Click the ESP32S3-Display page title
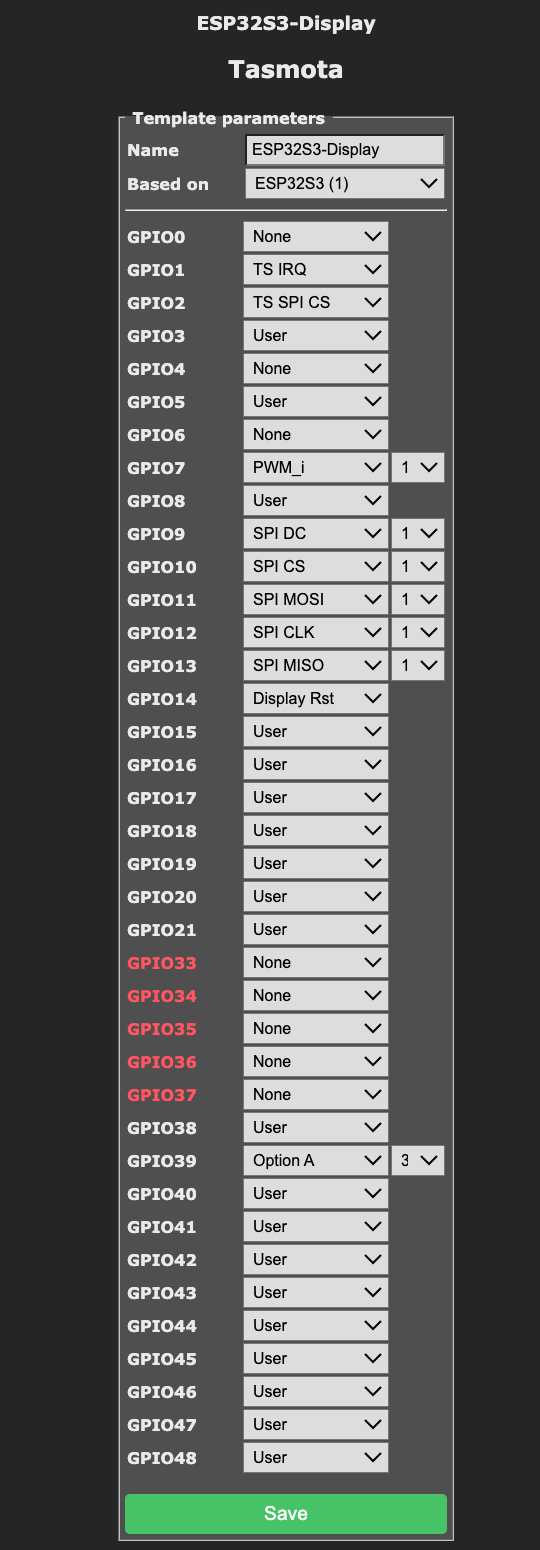The height and width of the screenshot is (1550, 540). point(286,23)
